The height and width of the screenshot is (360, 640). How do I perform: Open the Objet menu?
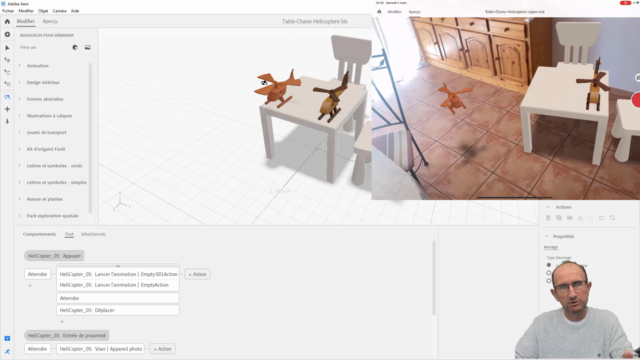pyautogui.click(x=43, y=11)
